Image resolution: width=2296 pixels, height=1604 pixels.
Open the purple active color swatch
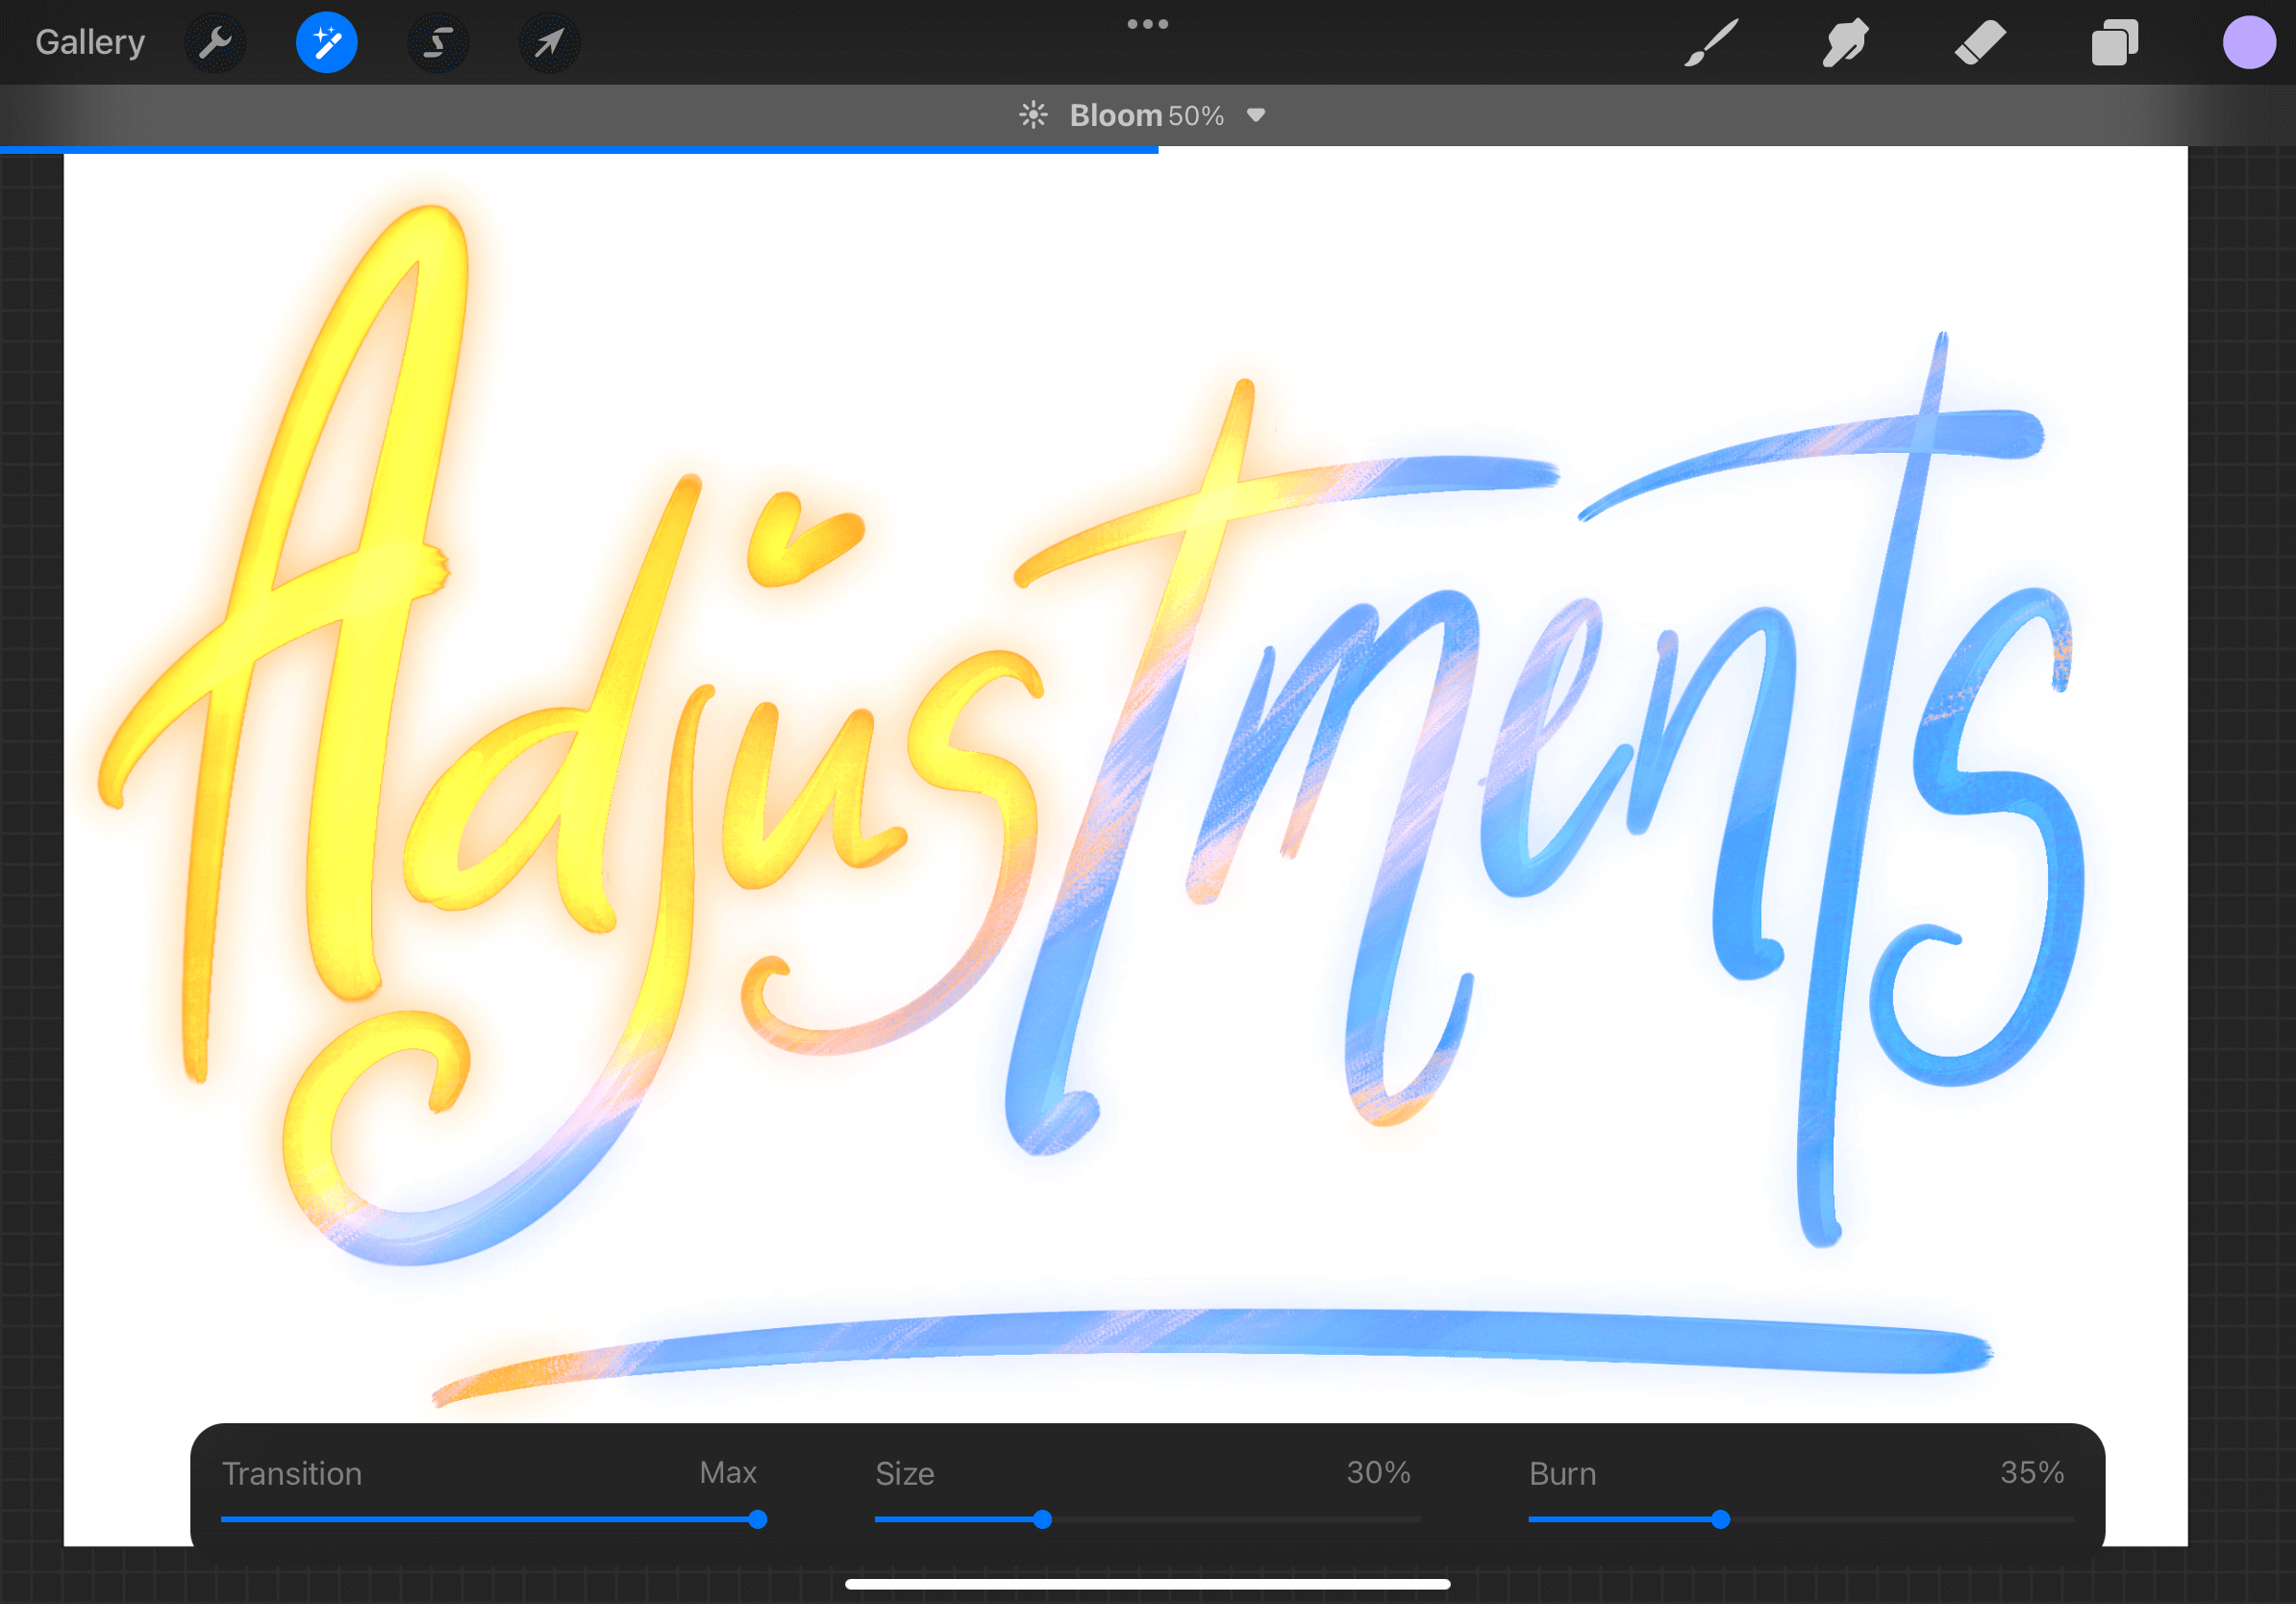point(2249,43)
